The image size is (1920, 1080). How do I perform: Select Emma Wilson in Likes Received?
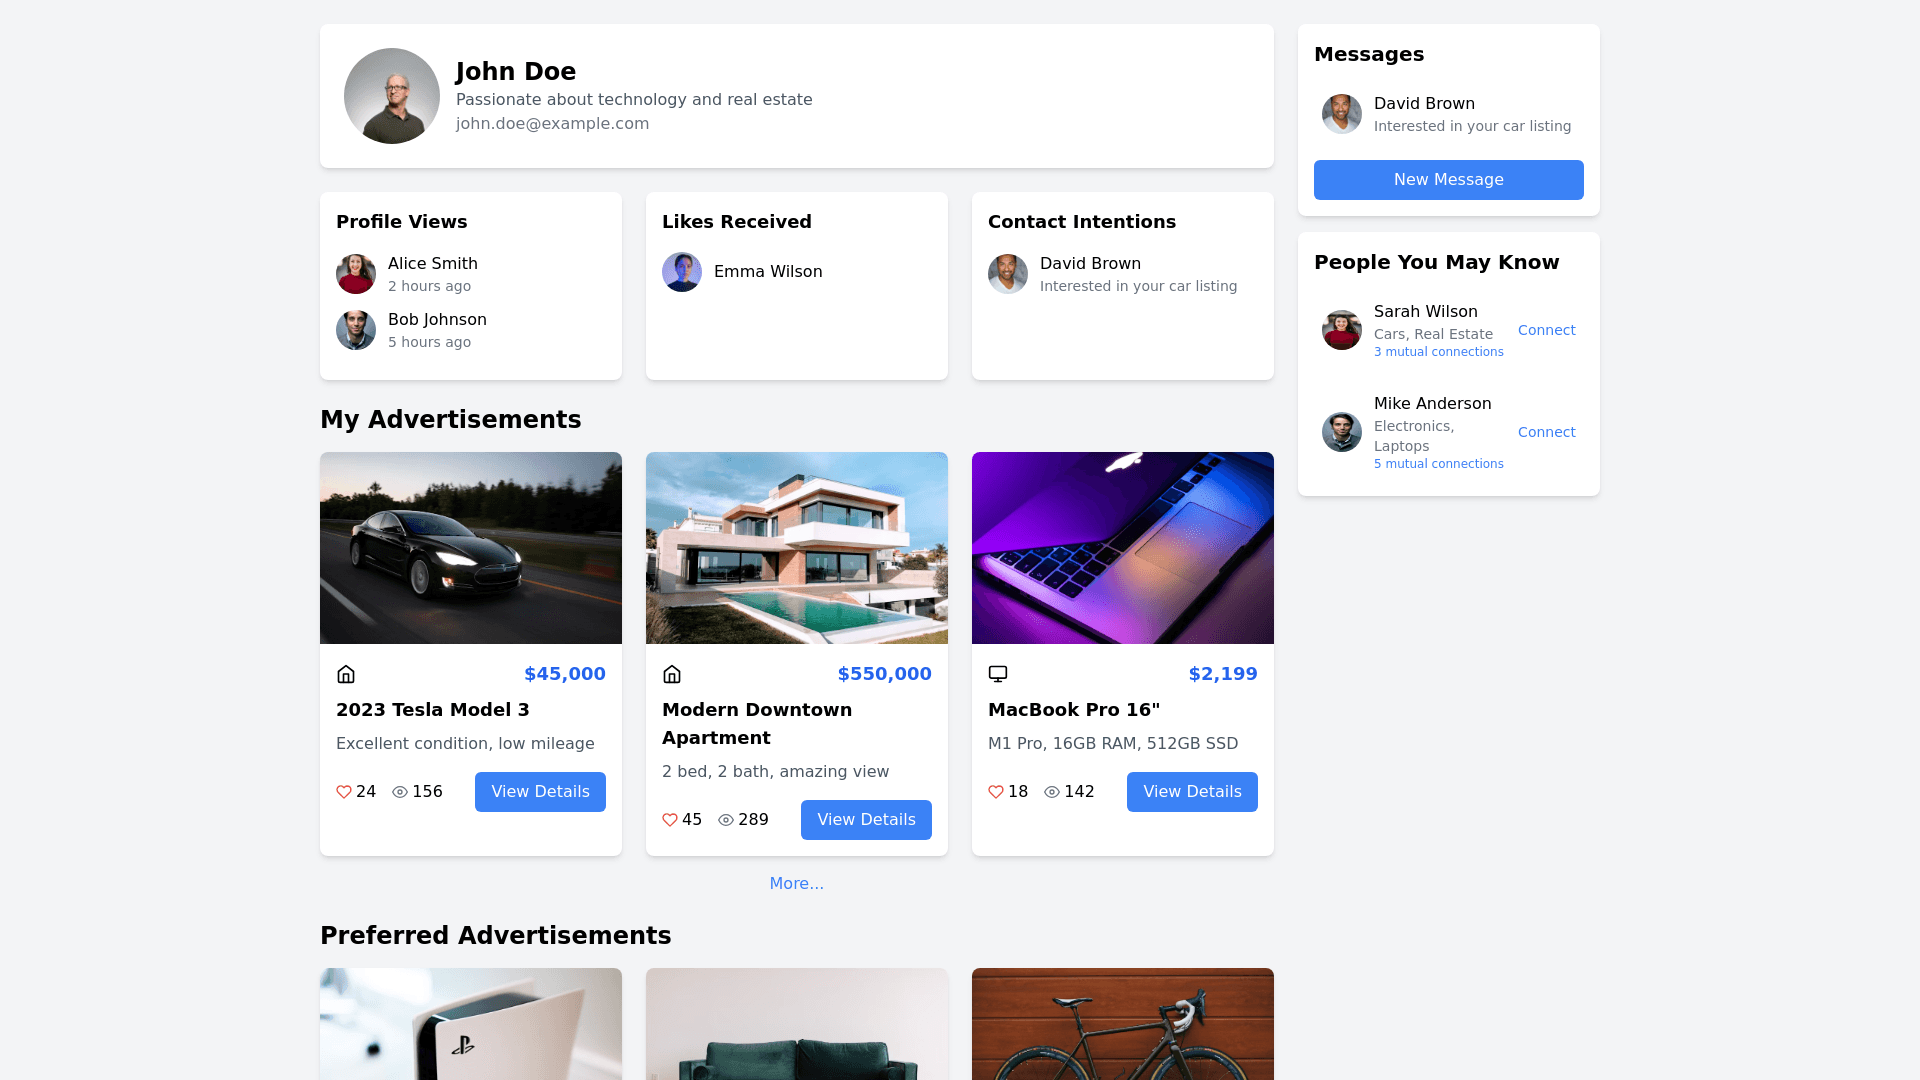pos(768,272)
